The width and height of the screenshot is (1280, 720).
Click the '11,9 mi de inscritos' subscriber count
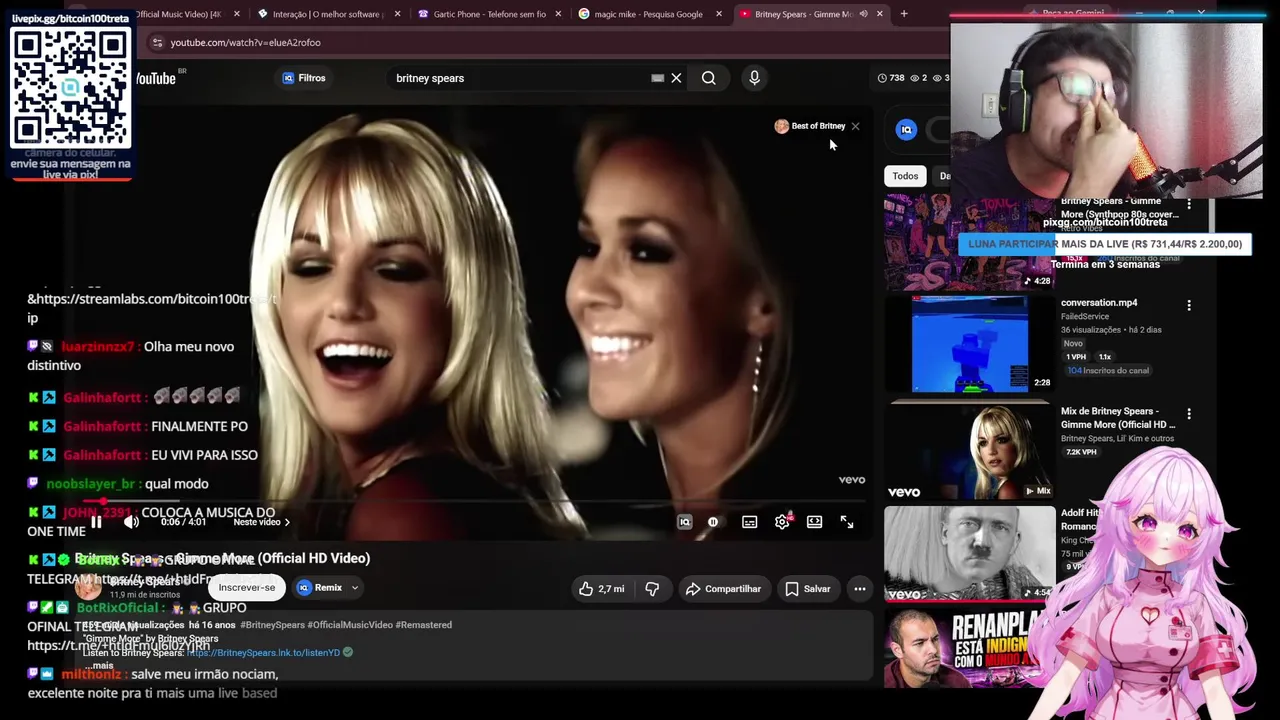tap(145, 595)
